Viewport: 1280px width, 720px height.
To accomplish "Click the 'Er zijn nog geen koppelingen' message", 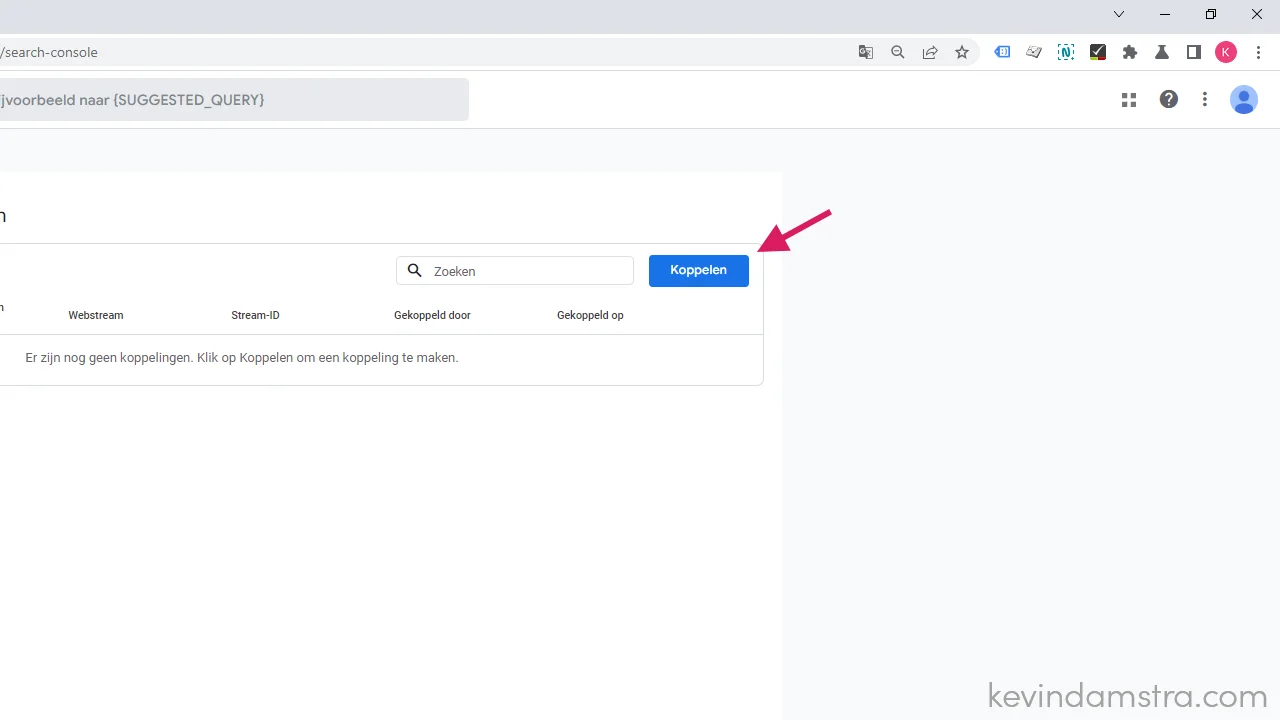I will [242, 357].
